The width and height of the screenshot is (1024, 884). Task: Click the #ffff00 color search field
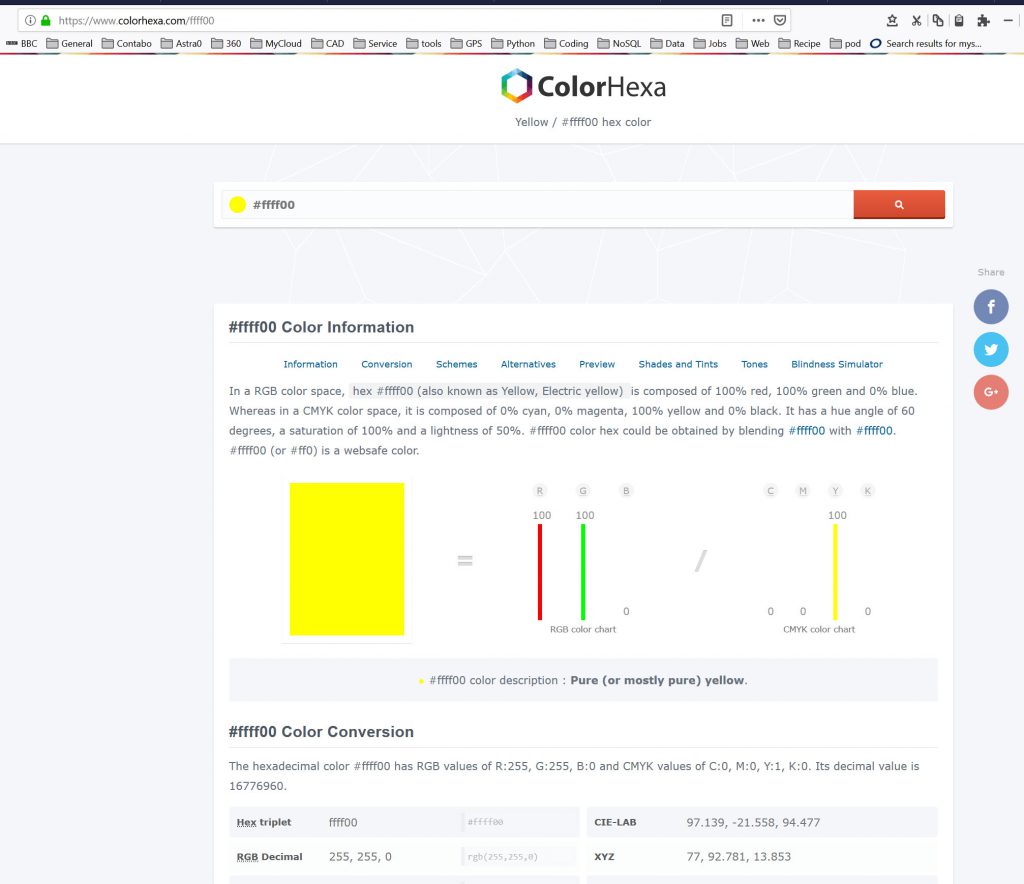(540, 205)
